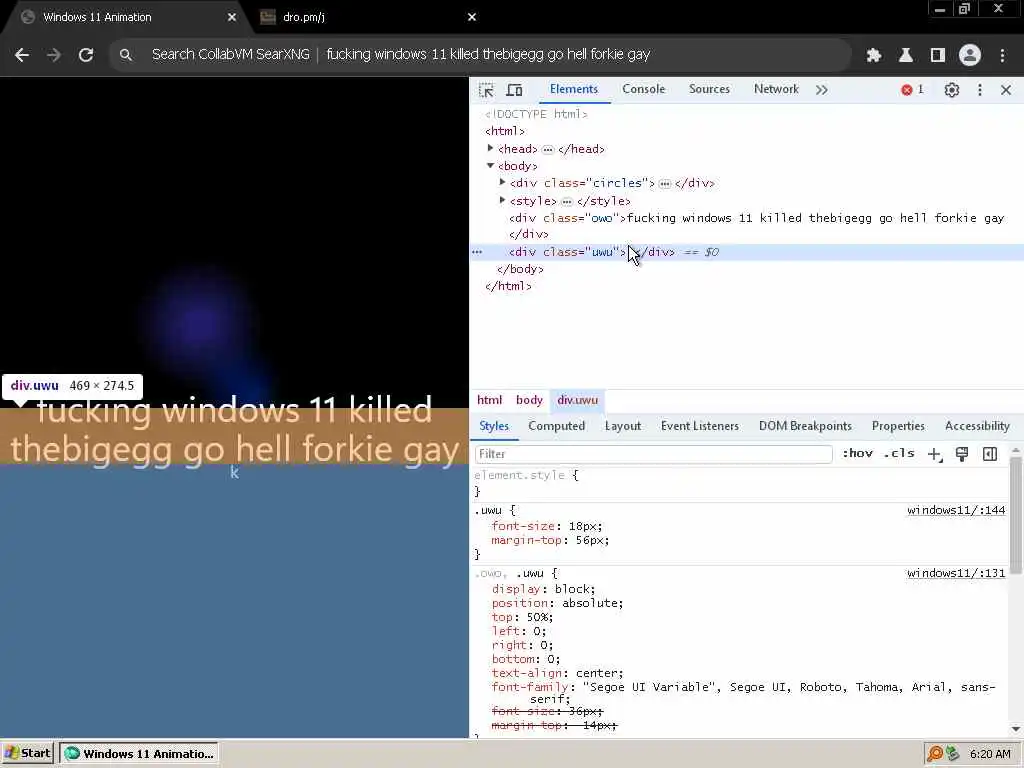
Task: Click ellipsis inside the circles div
Action: tap(665, 184)
